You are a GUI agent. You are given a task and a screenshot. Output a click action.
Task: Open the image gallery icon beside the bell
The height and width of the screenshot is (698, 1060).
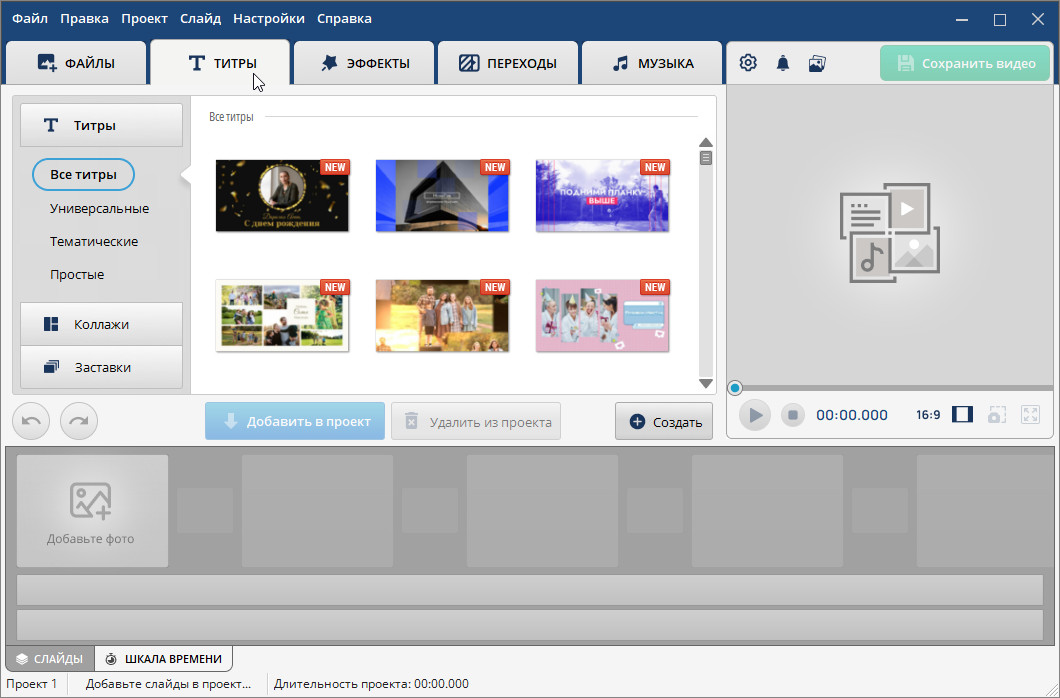pyautogui.click(x=817, y=63)
